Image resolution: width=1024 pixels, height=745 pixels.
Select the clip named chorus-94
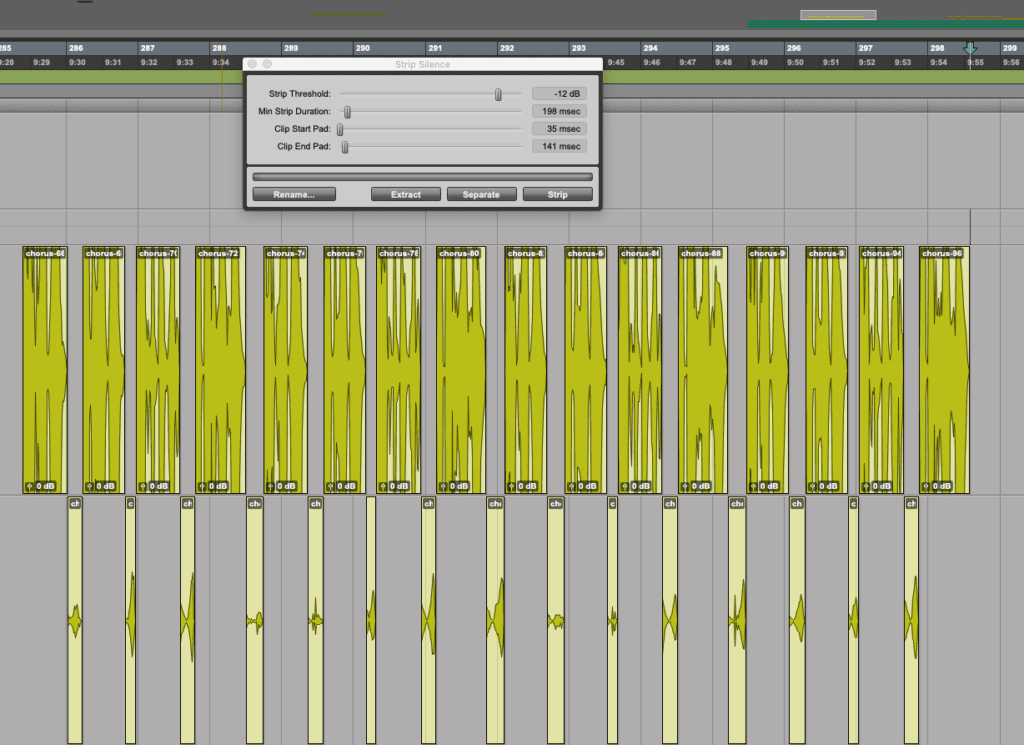tap(882, 370)
